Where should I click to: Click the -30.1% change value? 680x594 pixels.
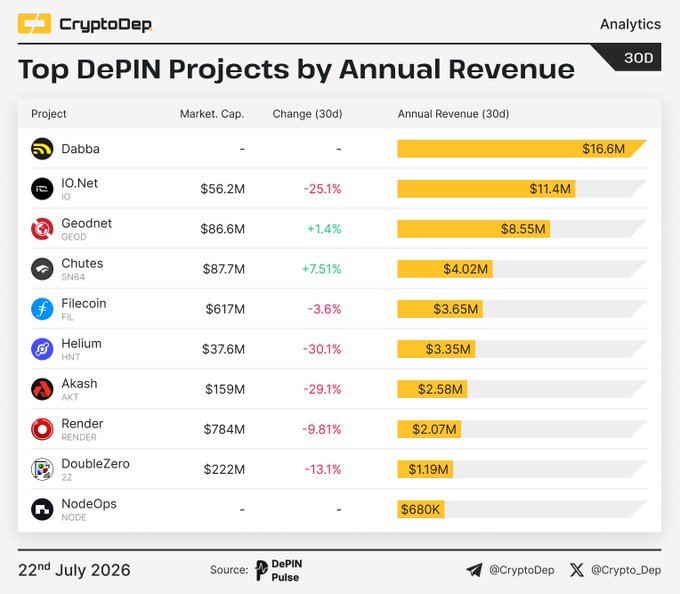click(x=322, y=349)
